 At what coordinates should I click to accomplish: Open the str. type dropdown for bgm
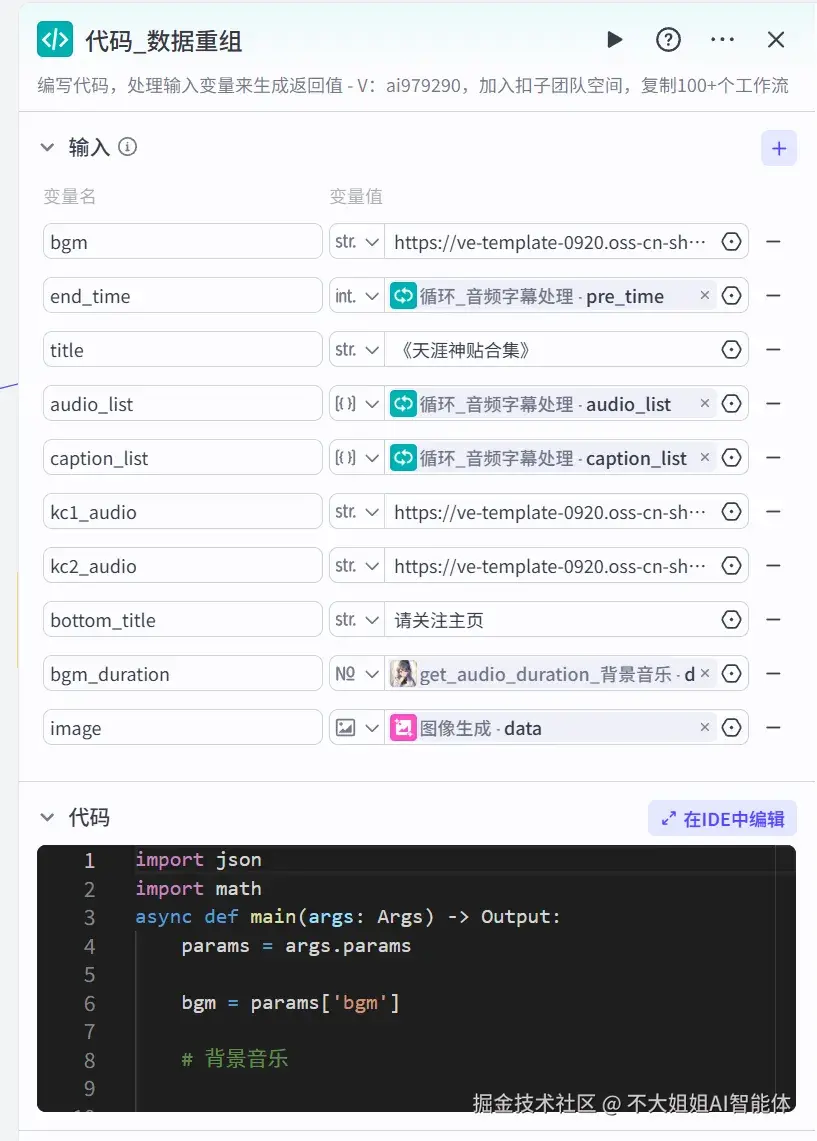(x=356, y=241)
